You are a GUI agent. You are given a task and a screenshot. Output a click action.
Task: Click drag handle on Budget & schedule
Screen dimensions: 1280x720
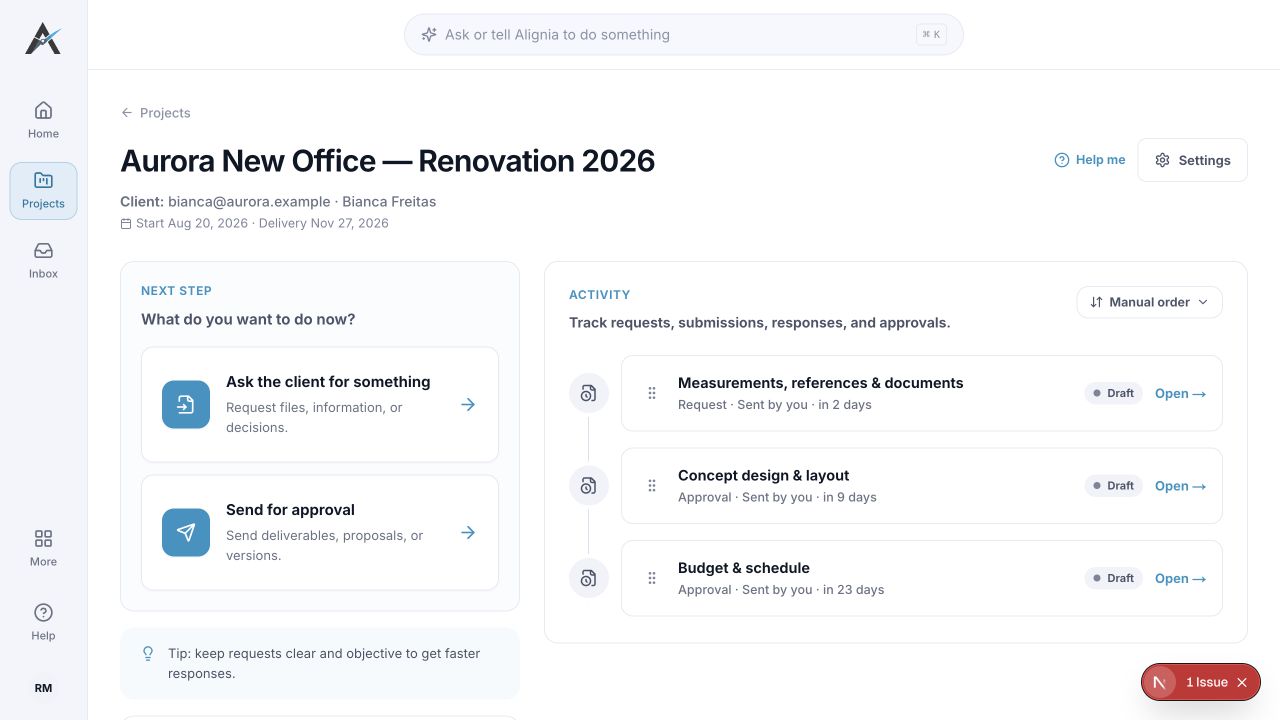(x=652, y=578)
